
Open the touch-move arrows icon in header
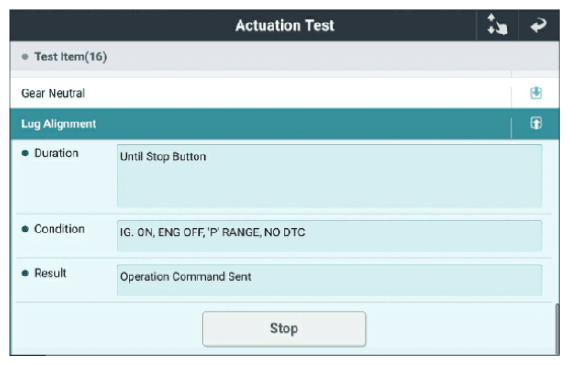pyautogui.click(x=497, y=25)
